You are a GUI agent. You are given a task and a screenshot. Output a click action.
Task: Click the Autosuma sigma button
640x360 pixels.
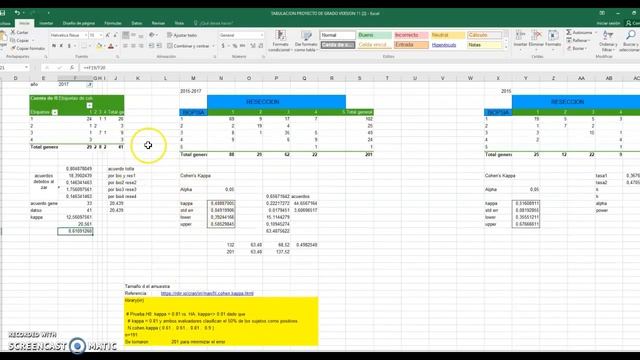(x=579, y=32)
